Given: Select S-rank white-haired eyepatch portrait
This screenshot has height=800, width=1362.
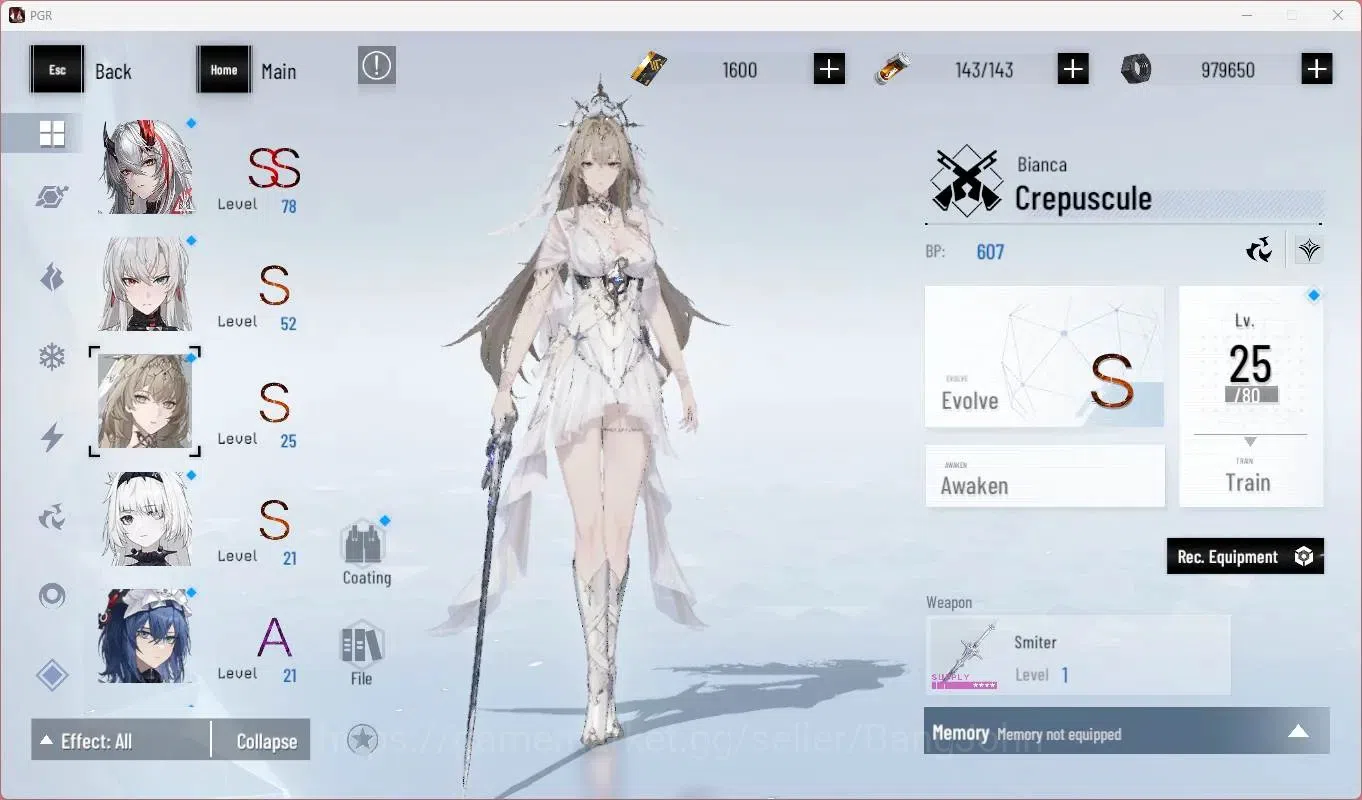Looking at the screenshot, I should 146,518.
